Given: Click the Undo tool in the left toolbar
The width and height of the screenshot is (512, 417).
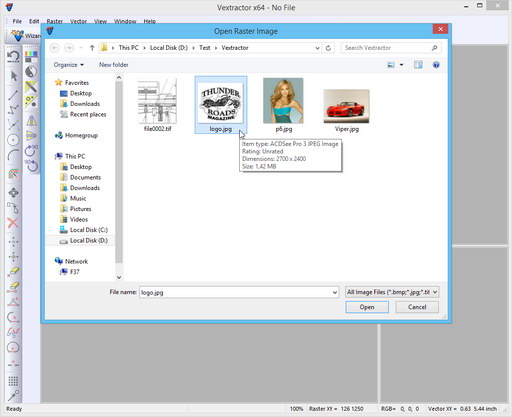Looking at the screenshot, I should click(x=13, y=56).
